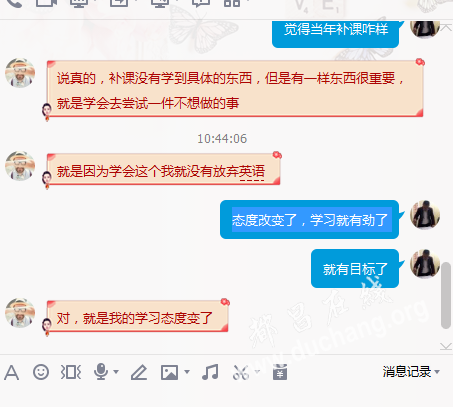Open the emoji smiley picker
This screenshot has height=407, width=453.
41,372
